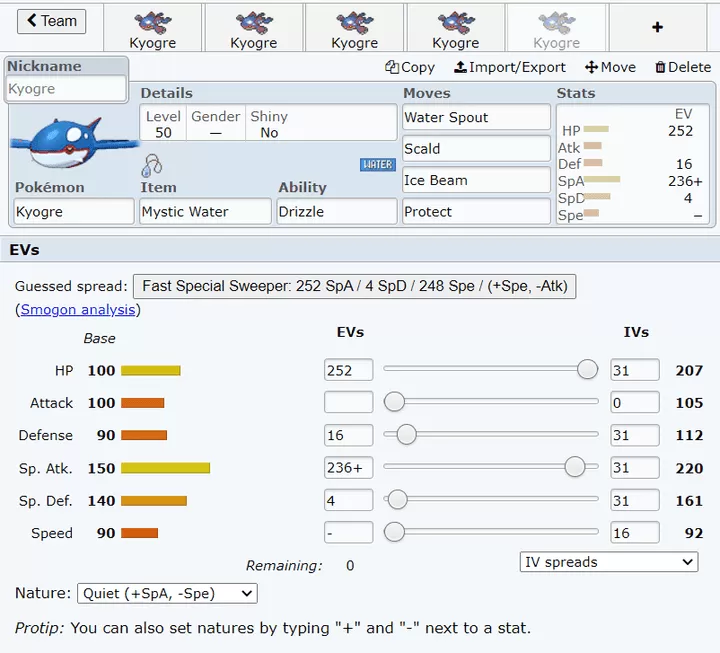Screen dimensions: 720x653
Task: Open the Smogon analysis link
Action: (x=78, y=310)
